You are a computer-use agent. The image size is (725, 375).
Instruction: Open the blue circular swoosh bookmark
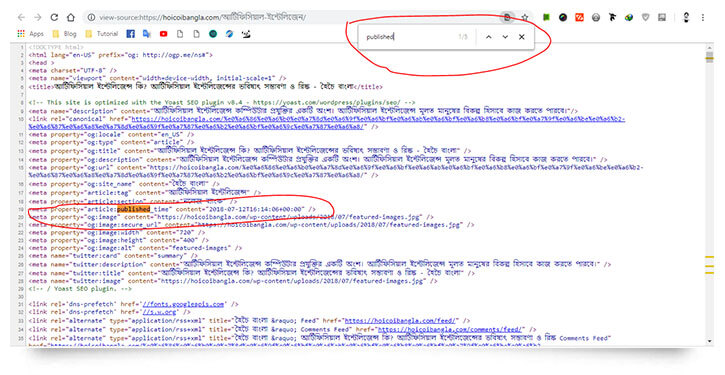click(229, 34)
